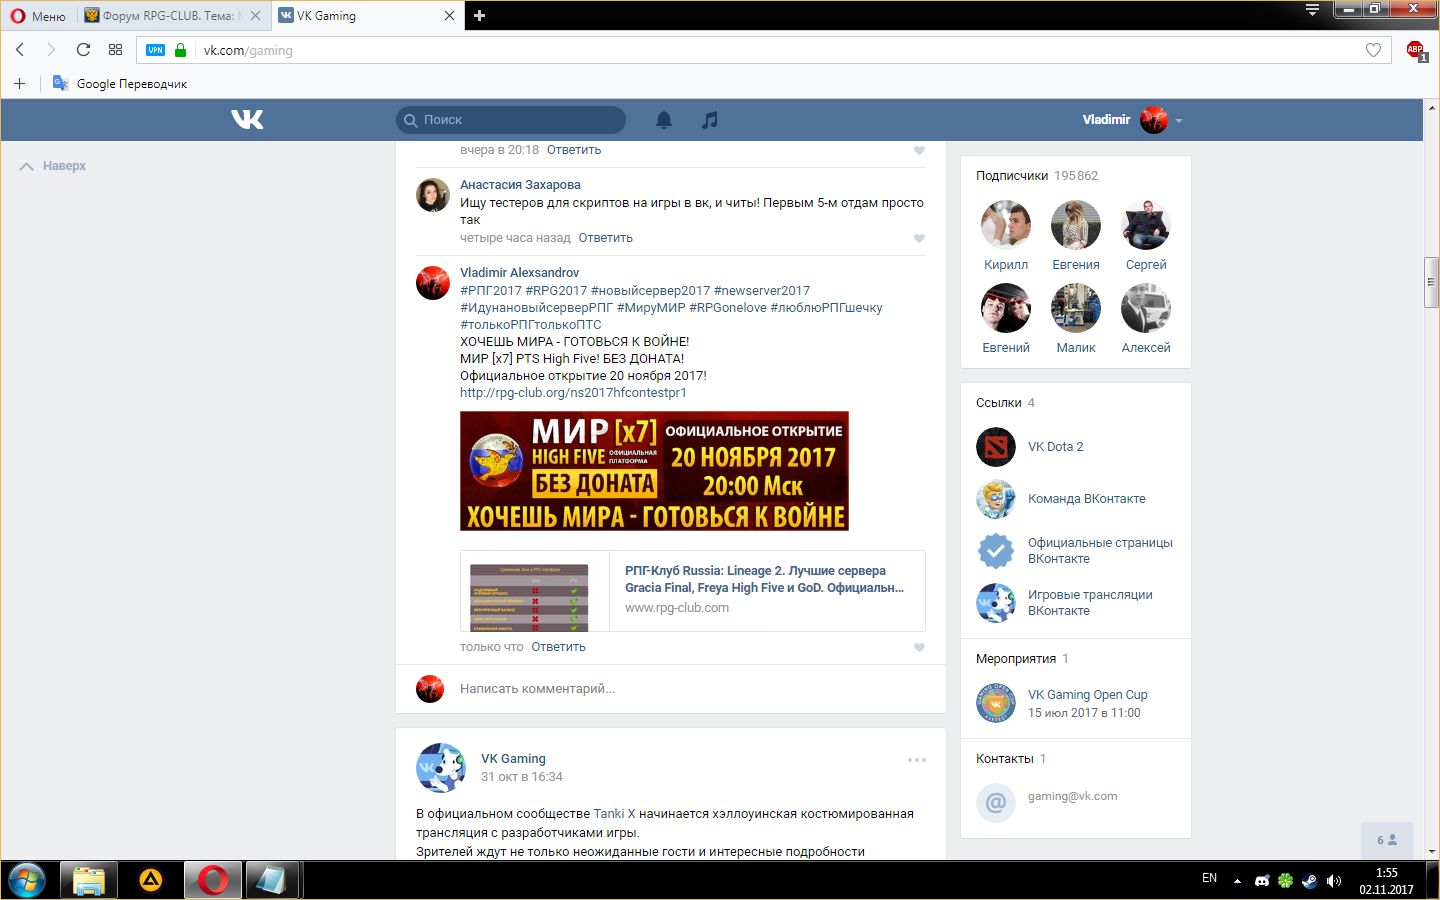
Task: Open VK Gaming Open Cup event
Action: click(x=1088, y=695)
